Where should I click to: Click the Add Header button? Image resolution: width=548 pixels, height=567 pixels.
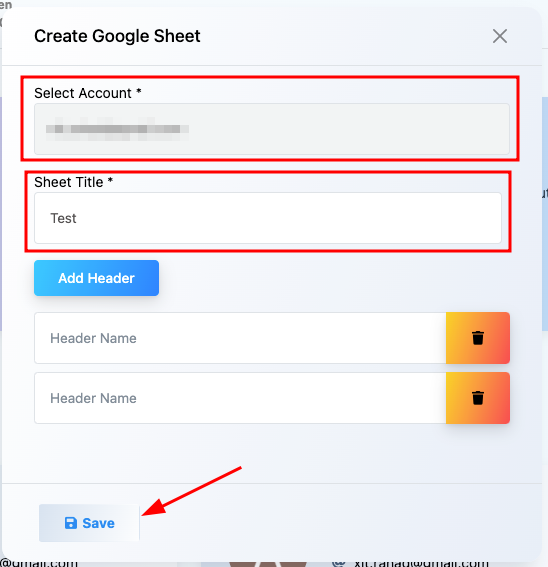pos(96,278)
